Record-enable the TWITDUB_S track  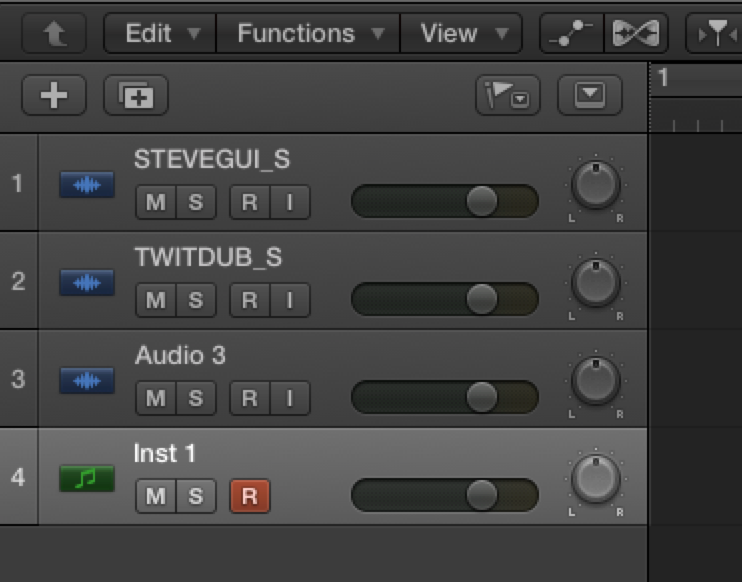click(250, 300)
